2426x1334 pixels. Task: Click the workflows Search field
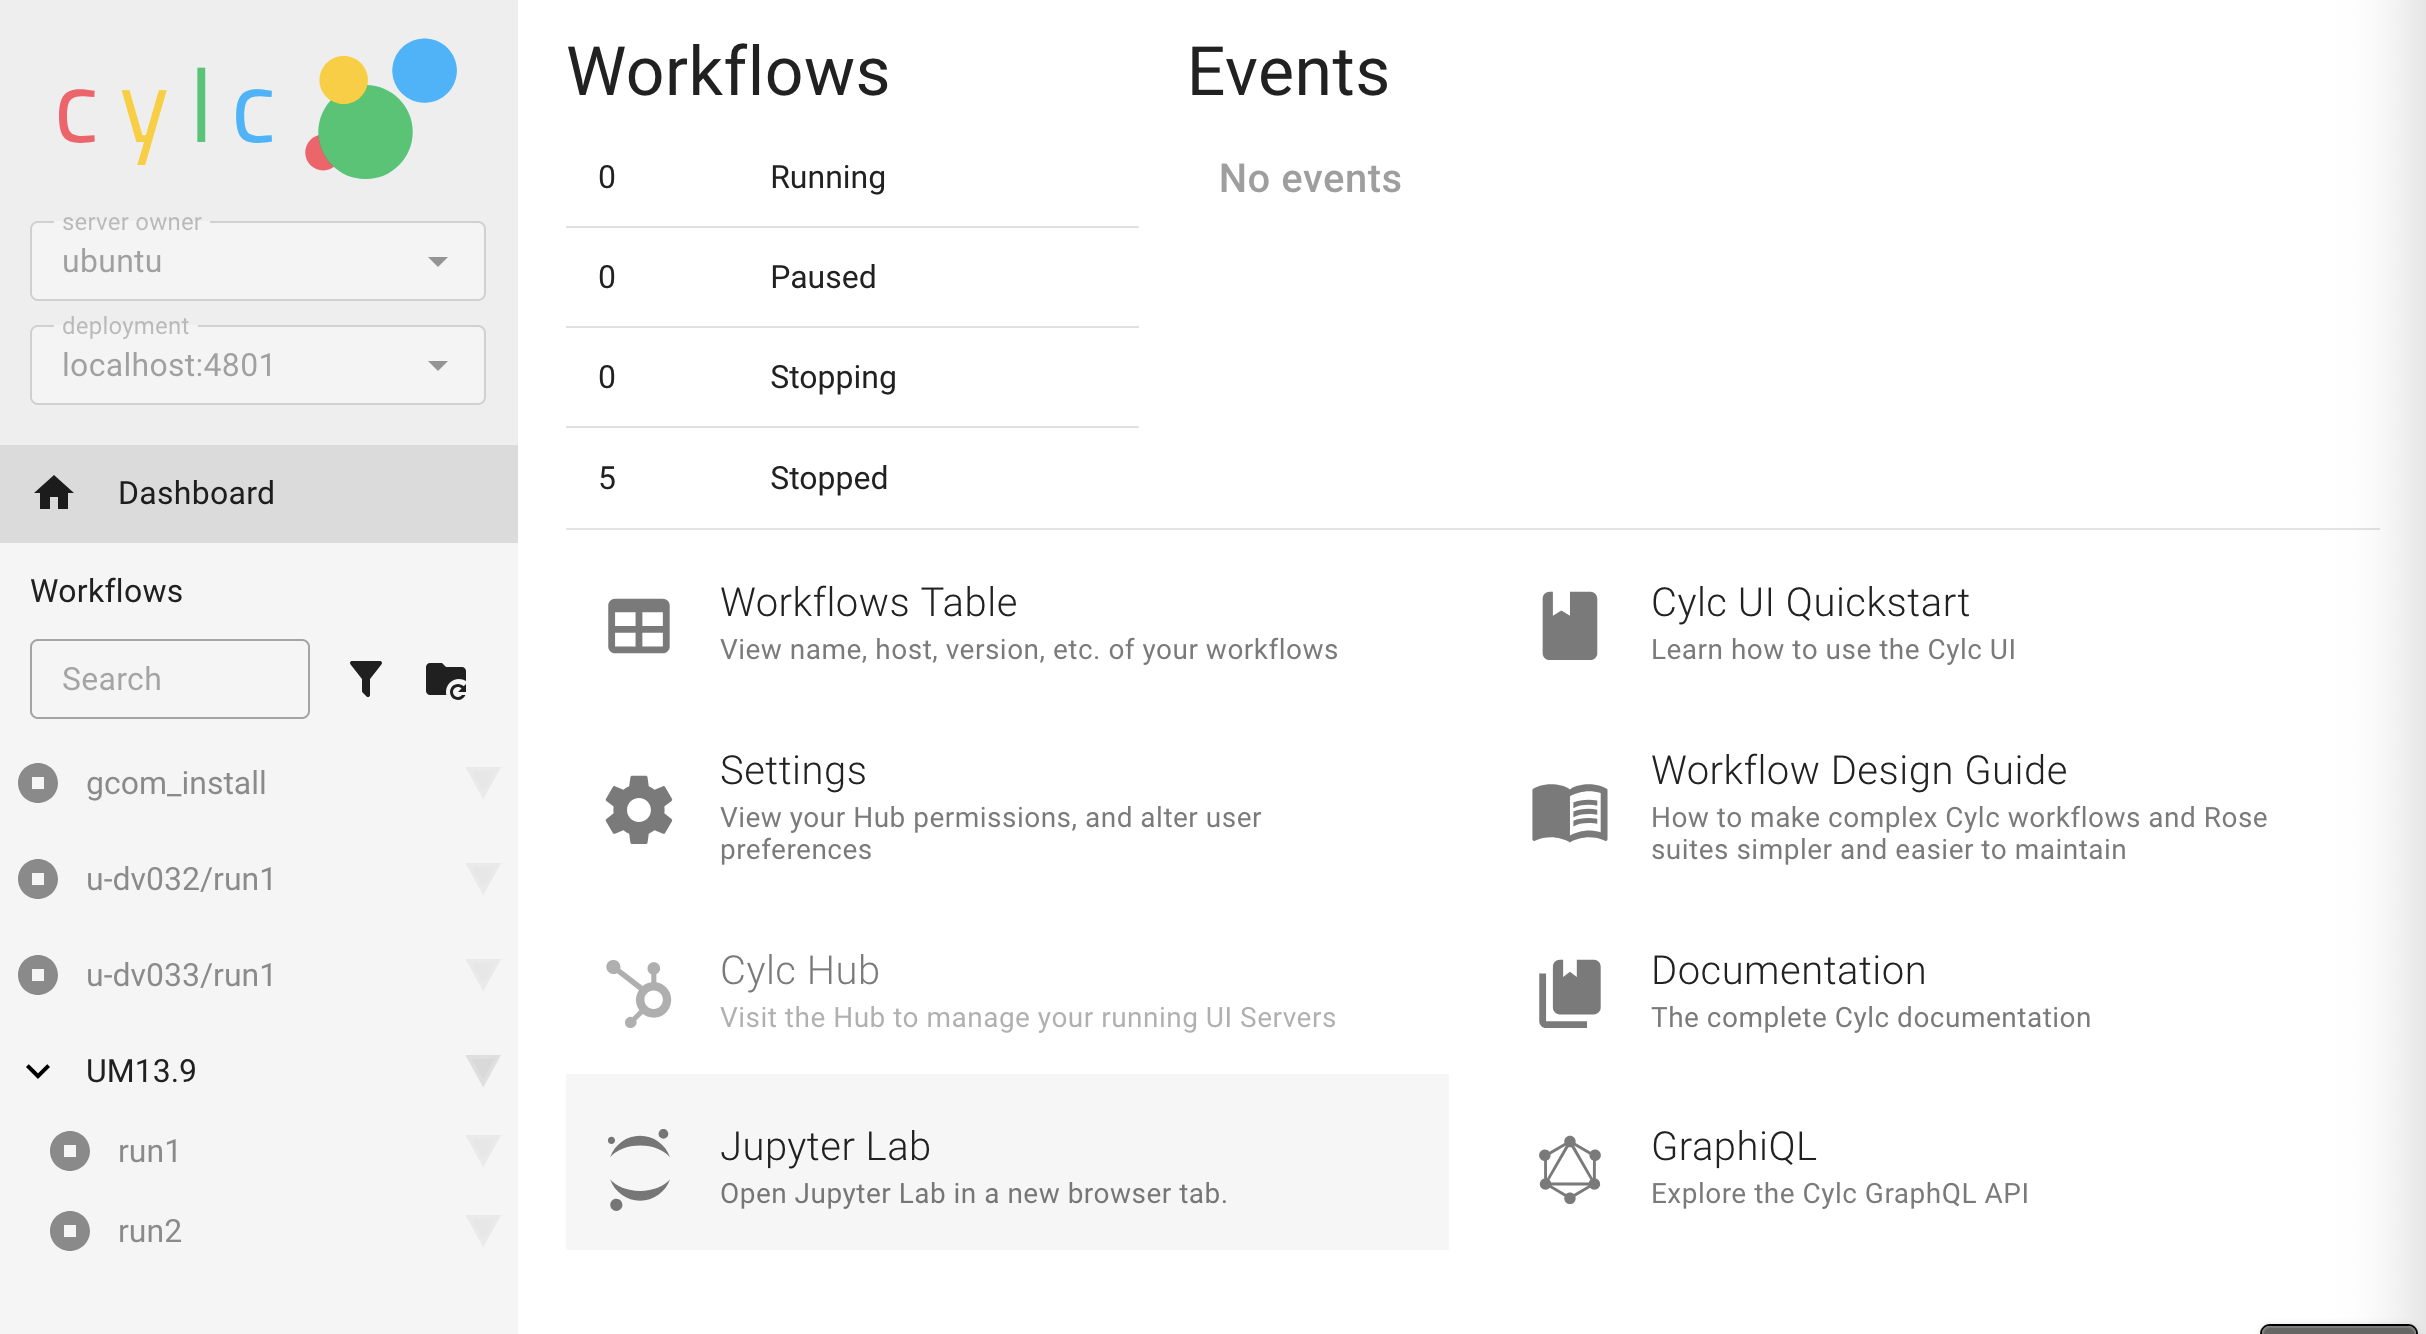(170, 679)
